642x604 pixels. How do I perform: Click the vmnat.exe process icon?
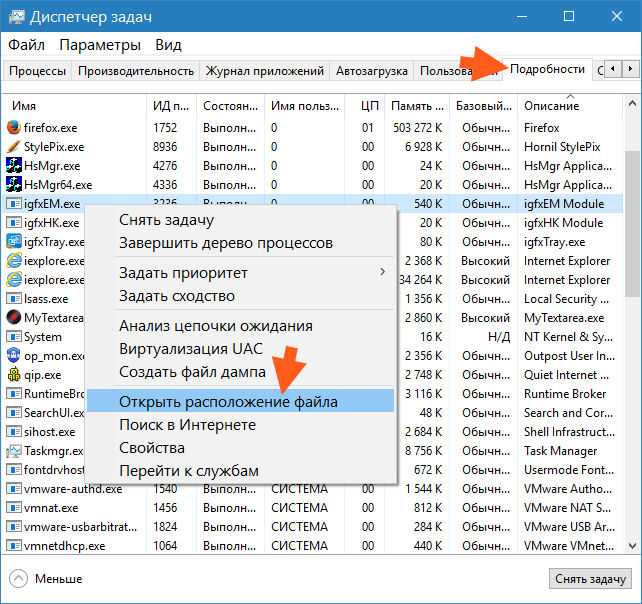tap(14, 508)
